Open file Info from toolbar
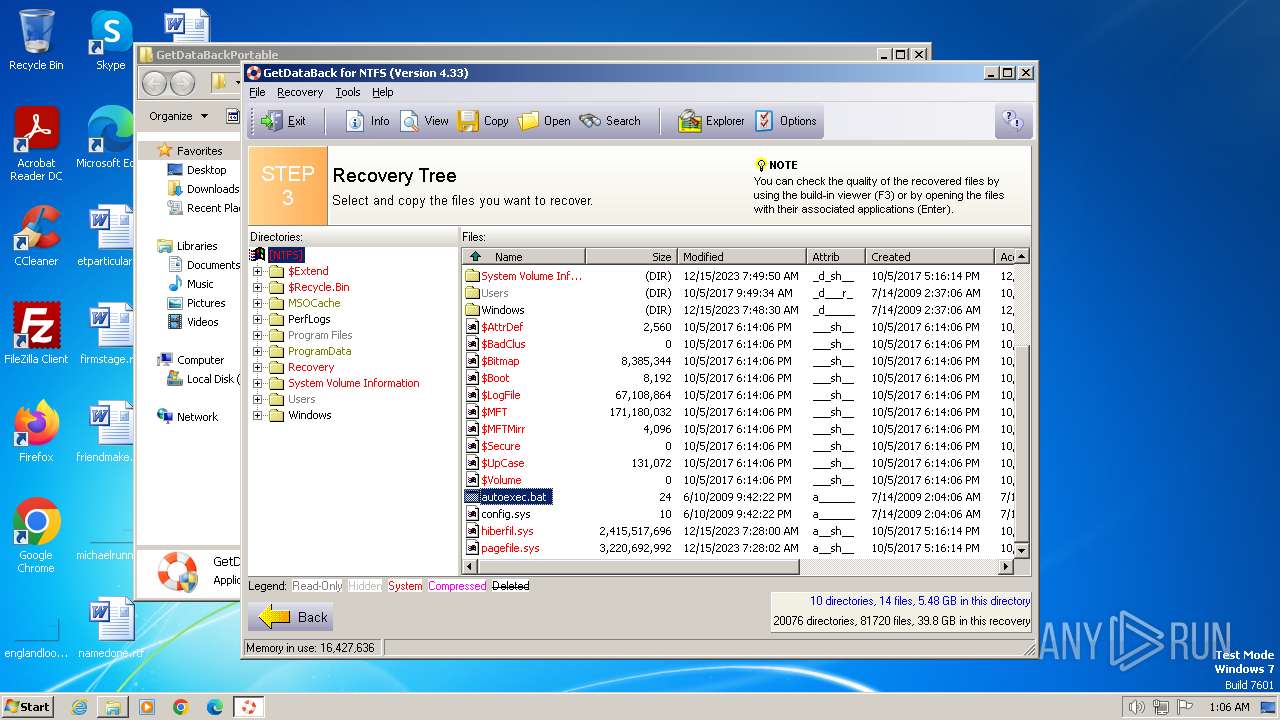 point(367,121)
